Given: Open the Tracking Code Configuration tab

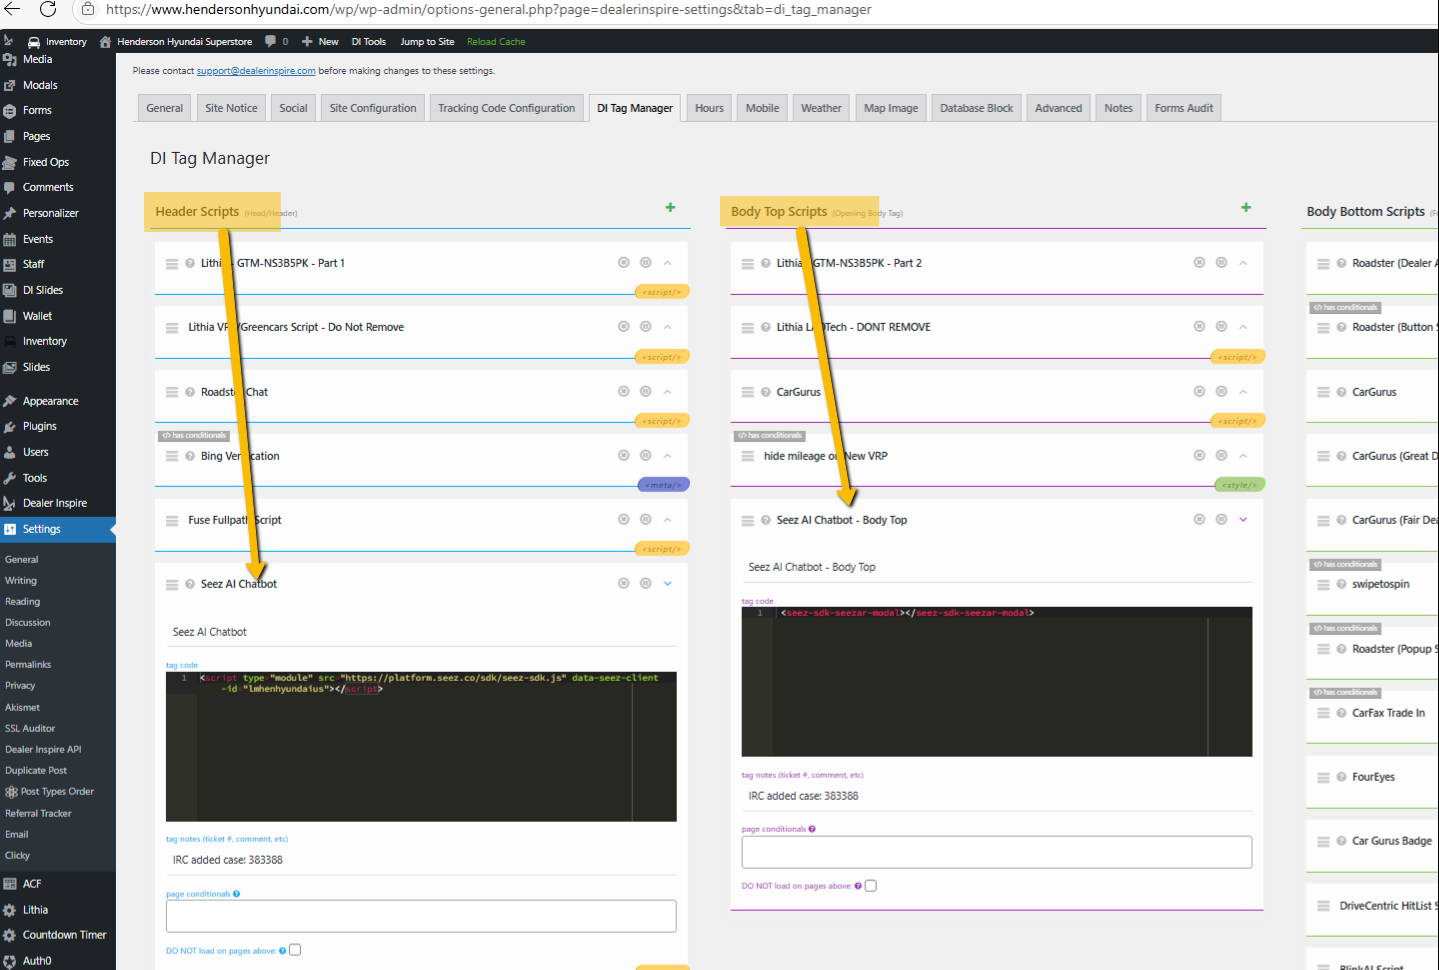Looking at the screenshot, I should click(x=507, y=108).
